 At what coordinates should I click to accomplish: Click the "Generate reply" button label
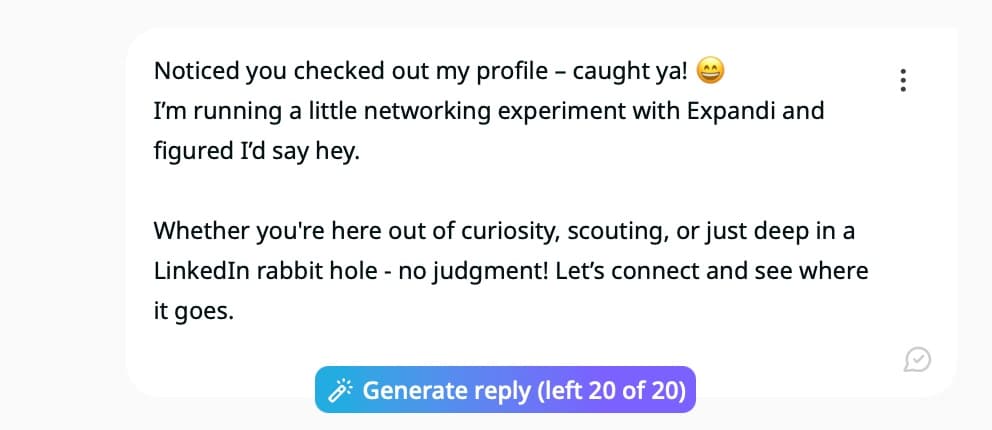point(447,391)
